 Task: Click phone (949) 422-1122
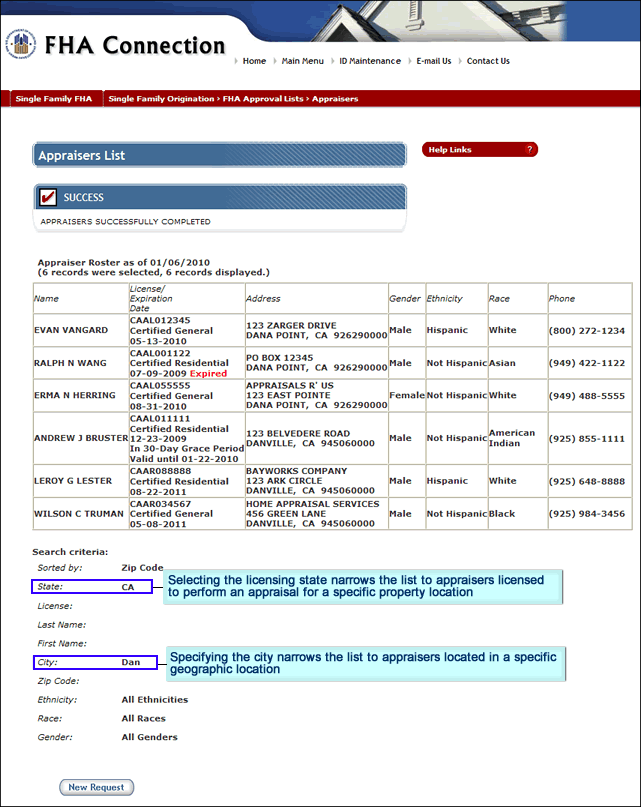click(x=586, y=363)
